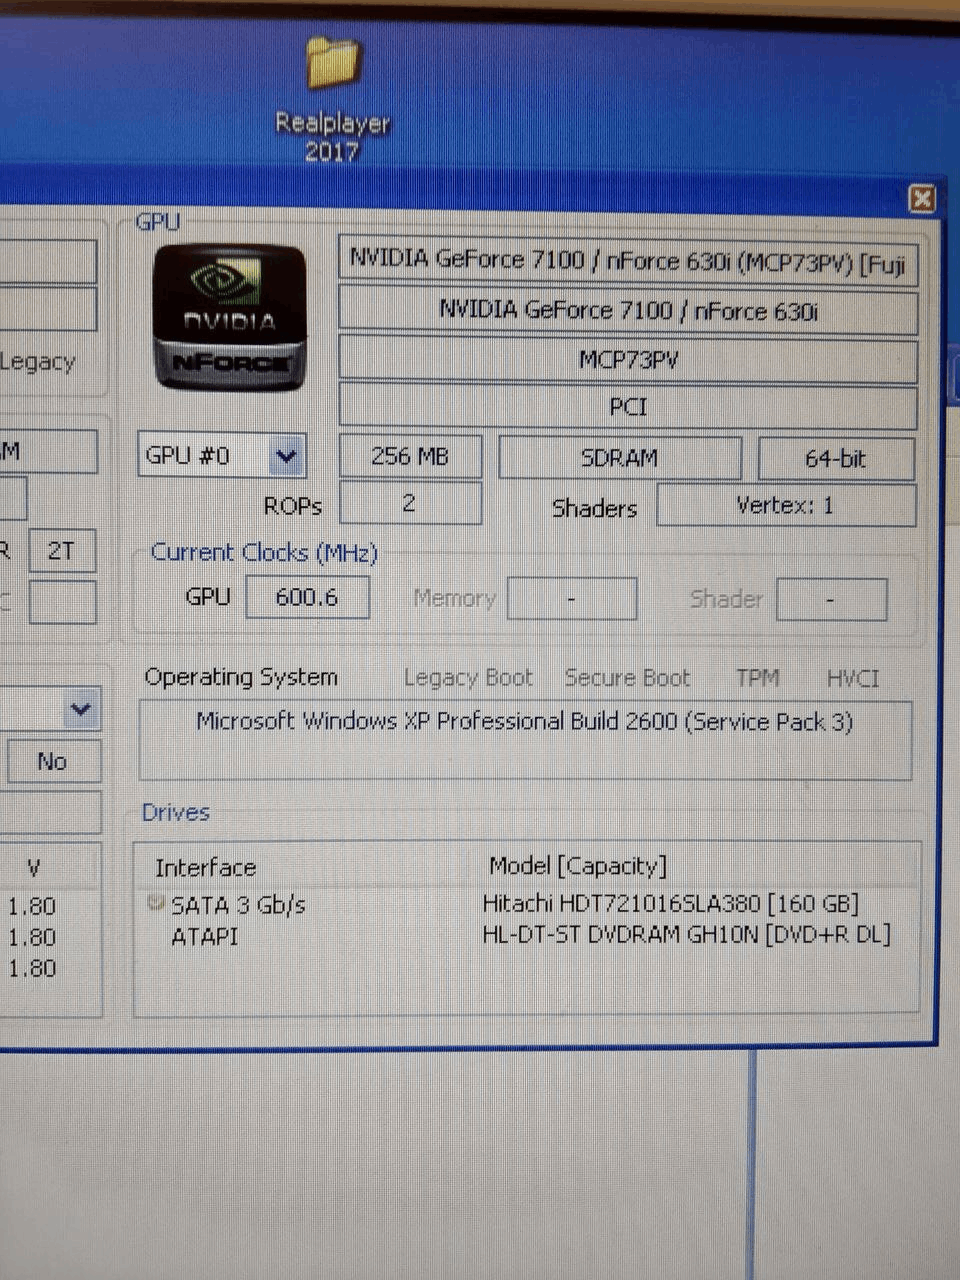
Task: Select the full GPU name field with [Fuji
Action: [628, 262]
